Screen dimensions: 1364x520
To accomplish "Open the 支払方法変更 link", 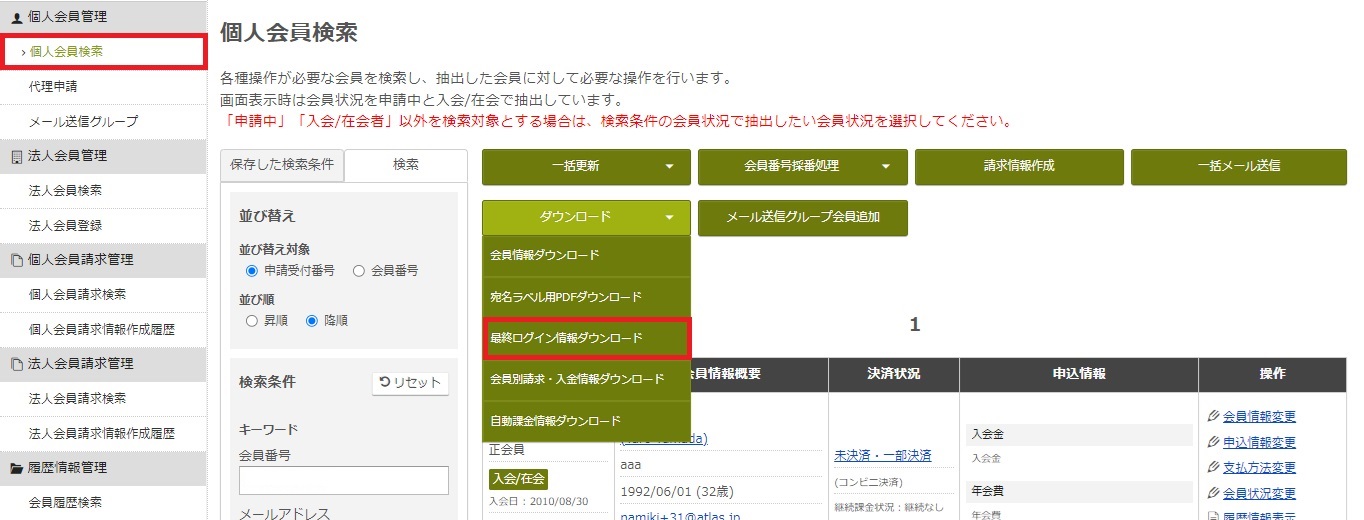I will click(1259, 467).
